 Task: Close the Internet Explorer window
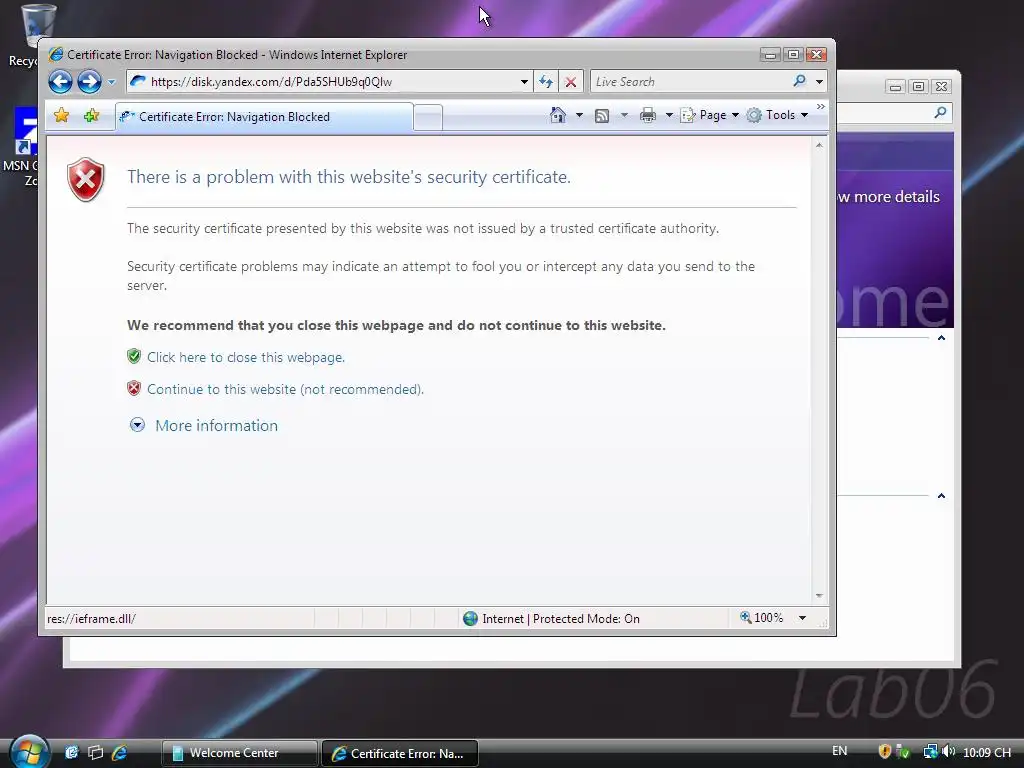click(x=816, y=55)
